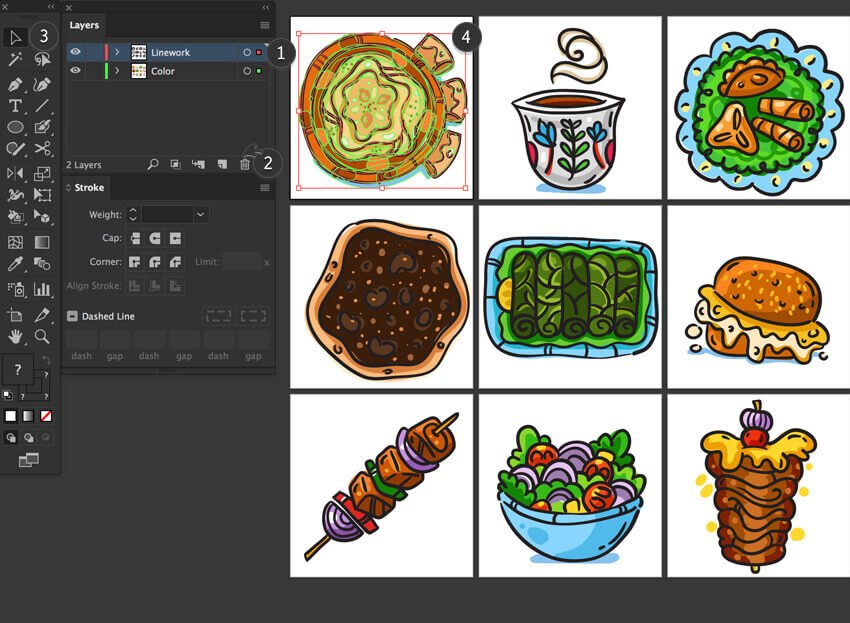Hide the Linework layer
The width and height of the screenshot is (850, 623).
(76, 52)
